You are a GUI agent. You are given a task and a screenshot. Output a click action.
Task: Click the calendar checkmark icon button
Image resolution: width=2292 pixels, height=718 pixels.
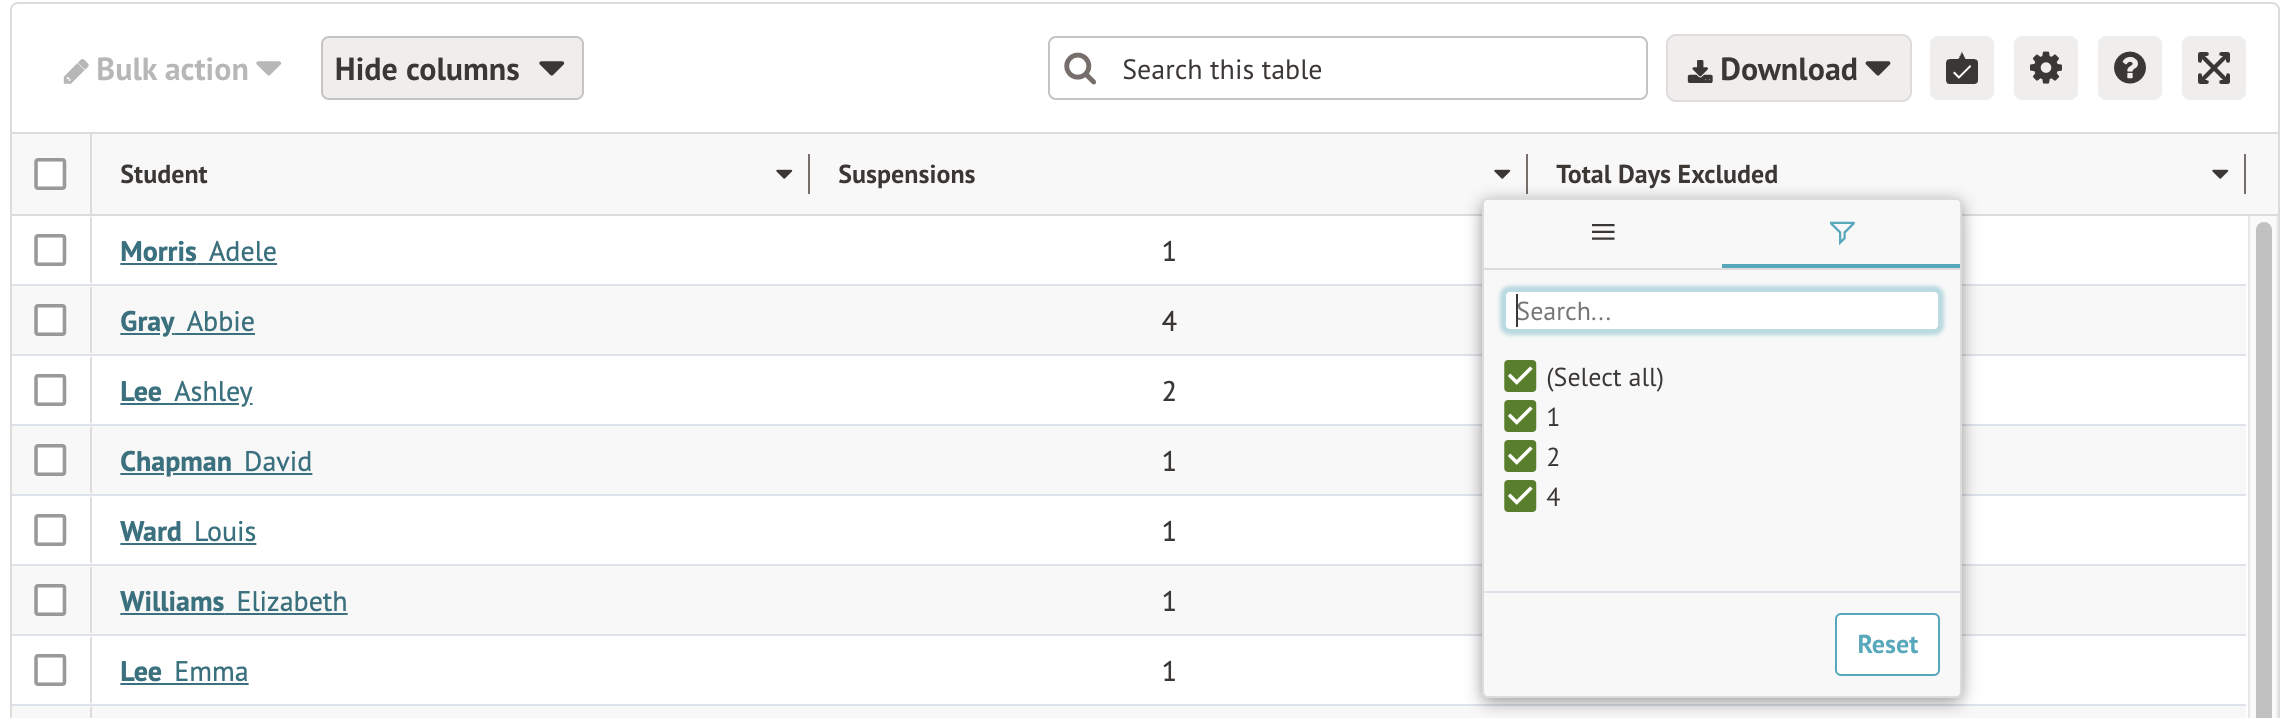(x=1961, y=69)
